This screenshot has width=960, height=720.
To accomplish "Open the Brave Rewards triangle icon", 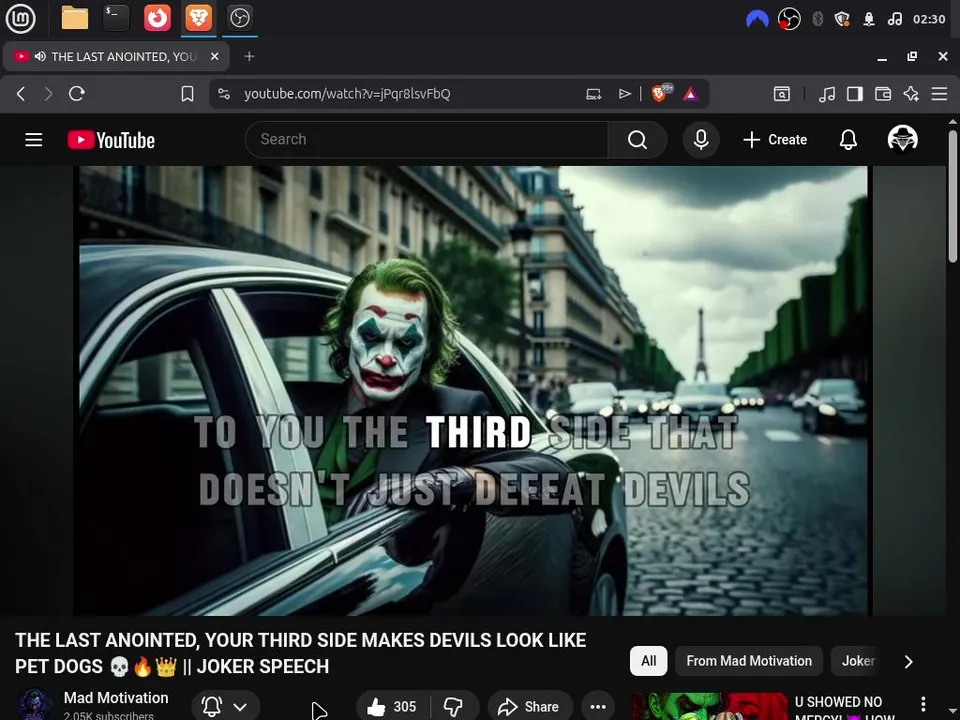I will tap(691, 94).
